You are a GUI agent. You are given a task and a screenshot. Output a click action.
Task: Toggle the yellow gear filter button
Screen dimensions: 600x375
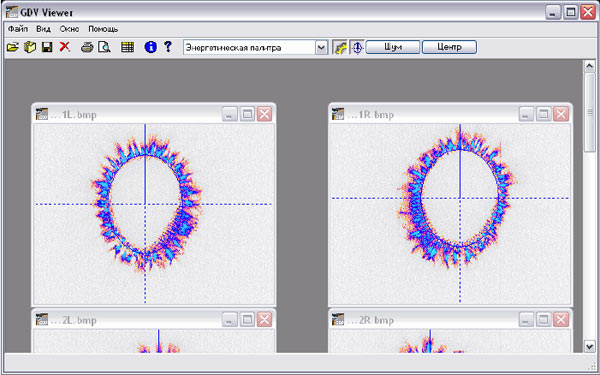[340, 47]
